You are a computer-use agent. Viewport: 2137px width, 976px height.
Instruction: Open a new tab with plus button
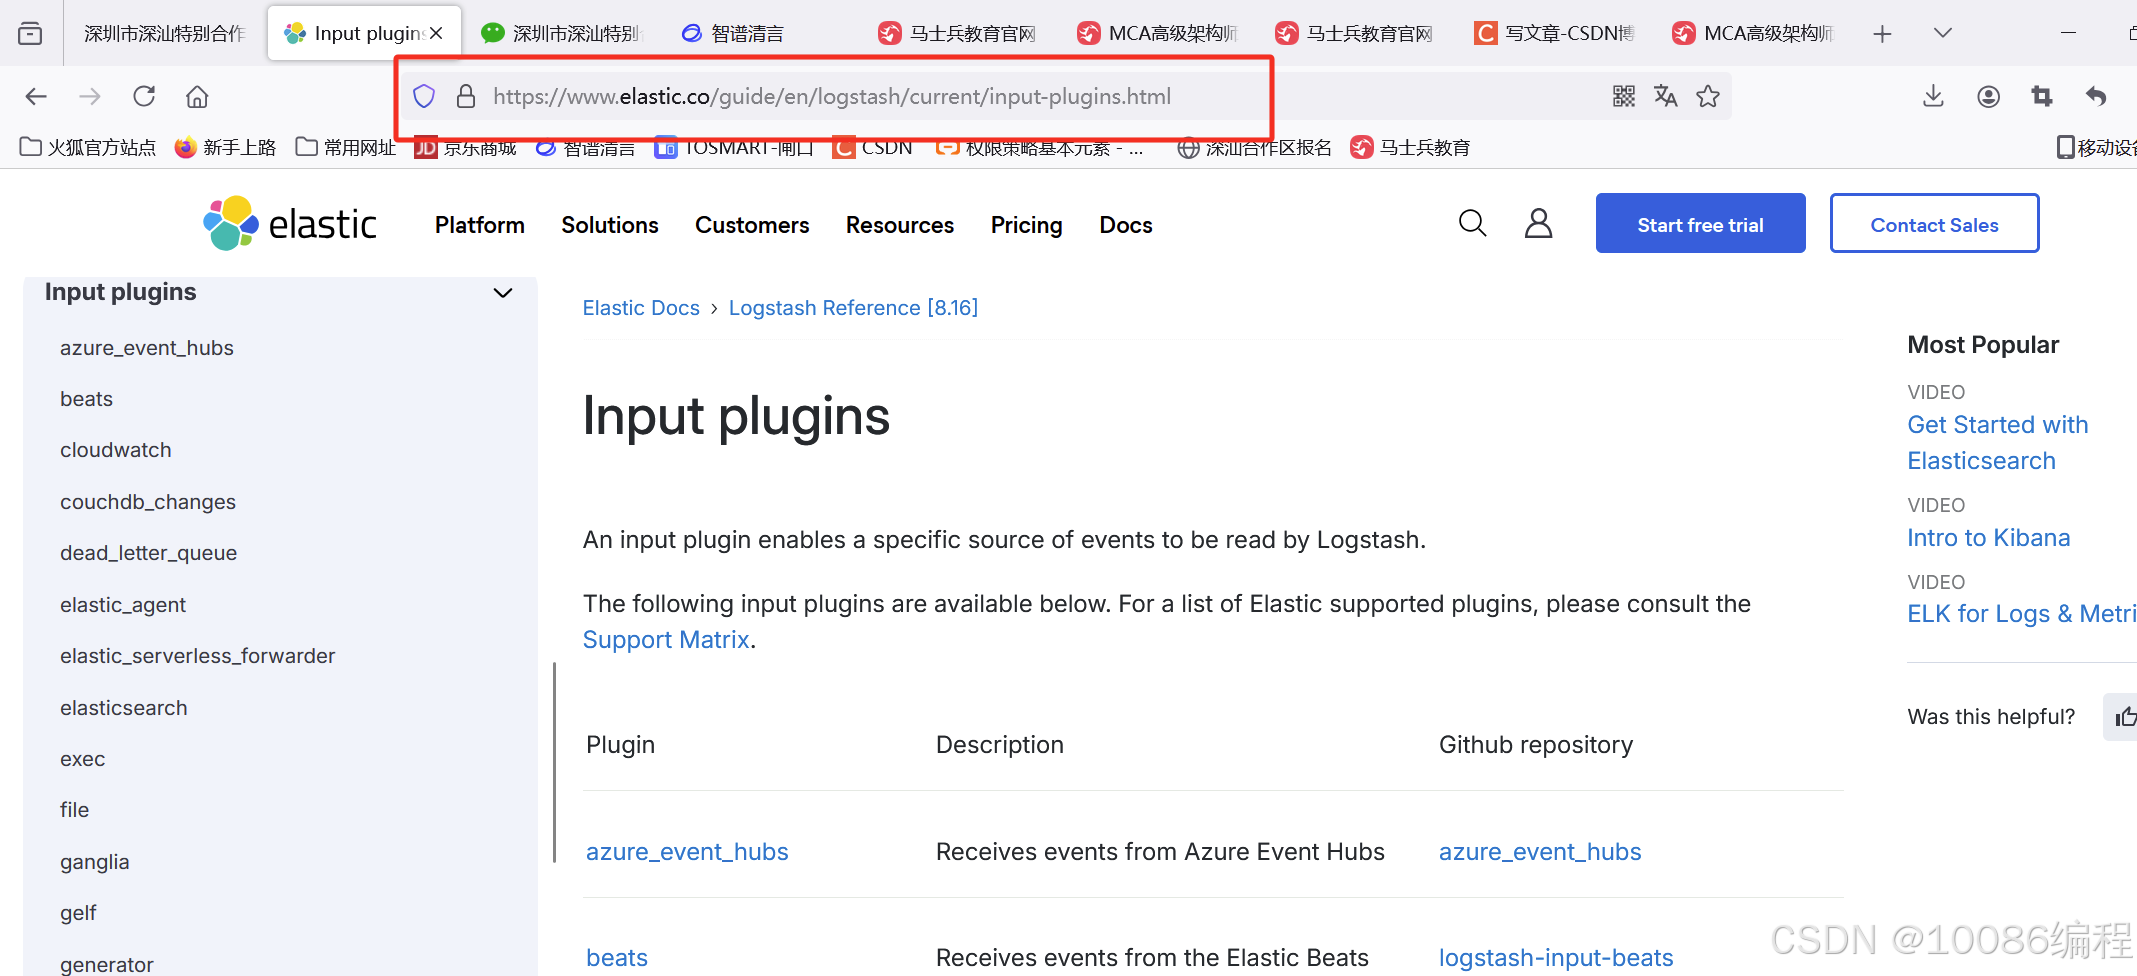point(1882,34)
